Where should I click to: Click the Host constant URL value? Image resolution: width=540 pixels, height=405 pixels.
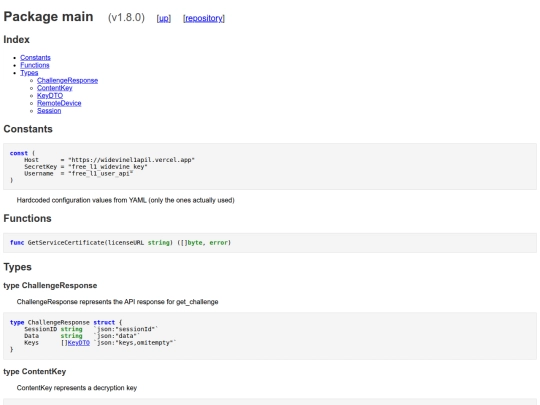point(131,160)
